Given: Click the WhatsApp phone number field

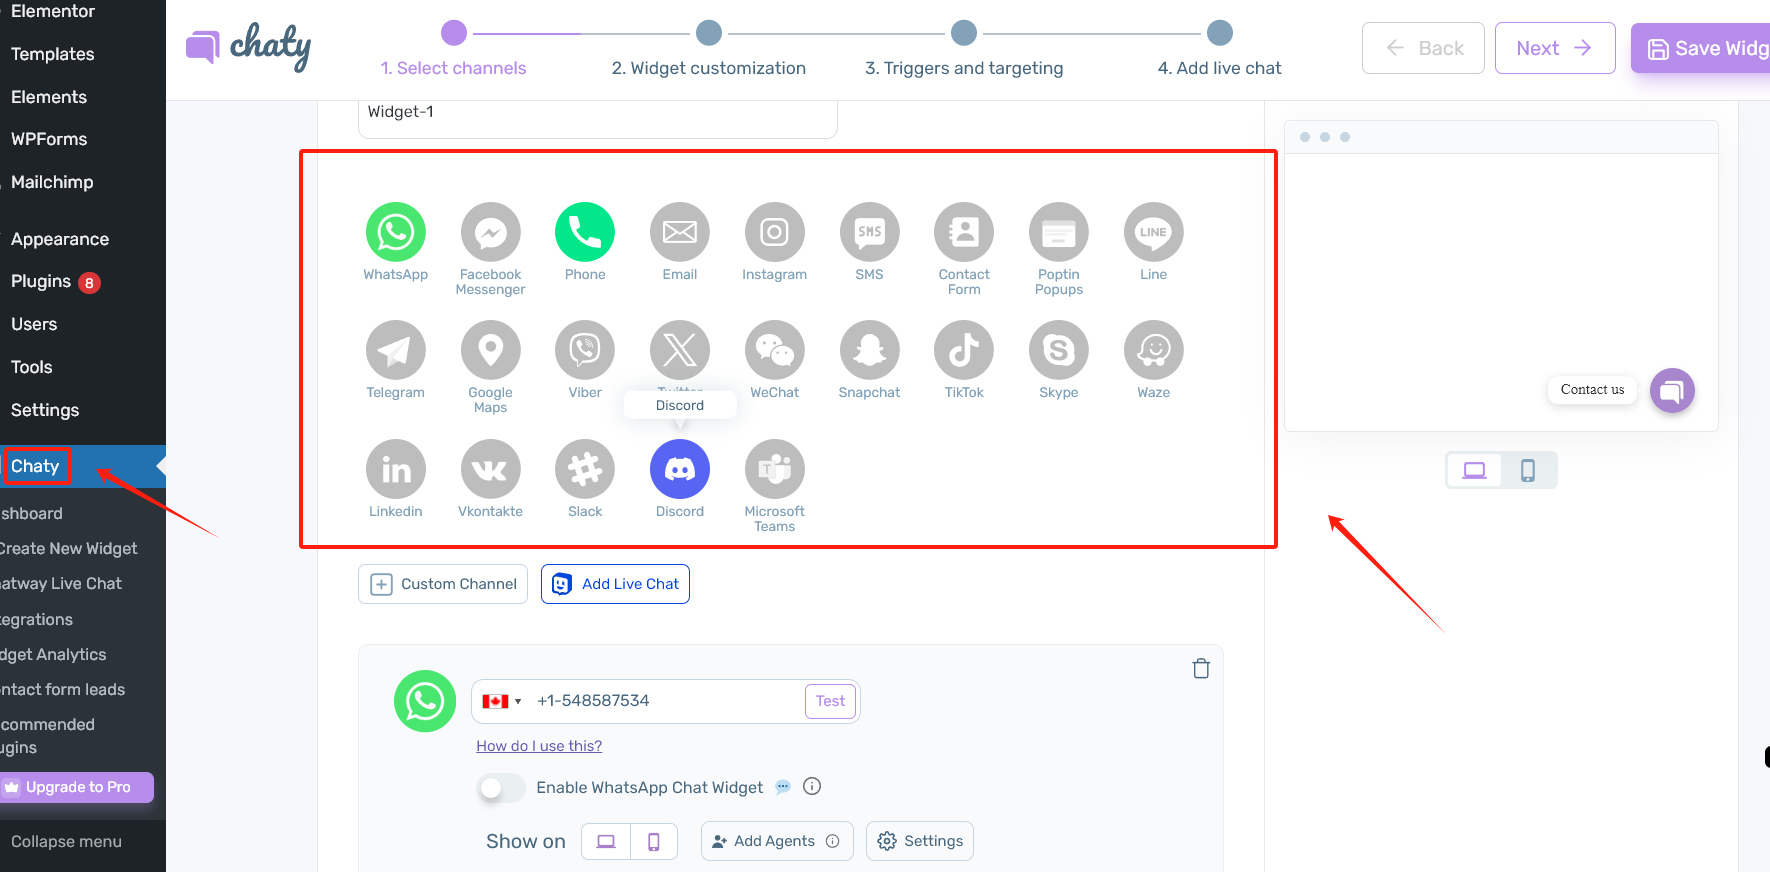Looking at the screenshot, I should point(665,701).
